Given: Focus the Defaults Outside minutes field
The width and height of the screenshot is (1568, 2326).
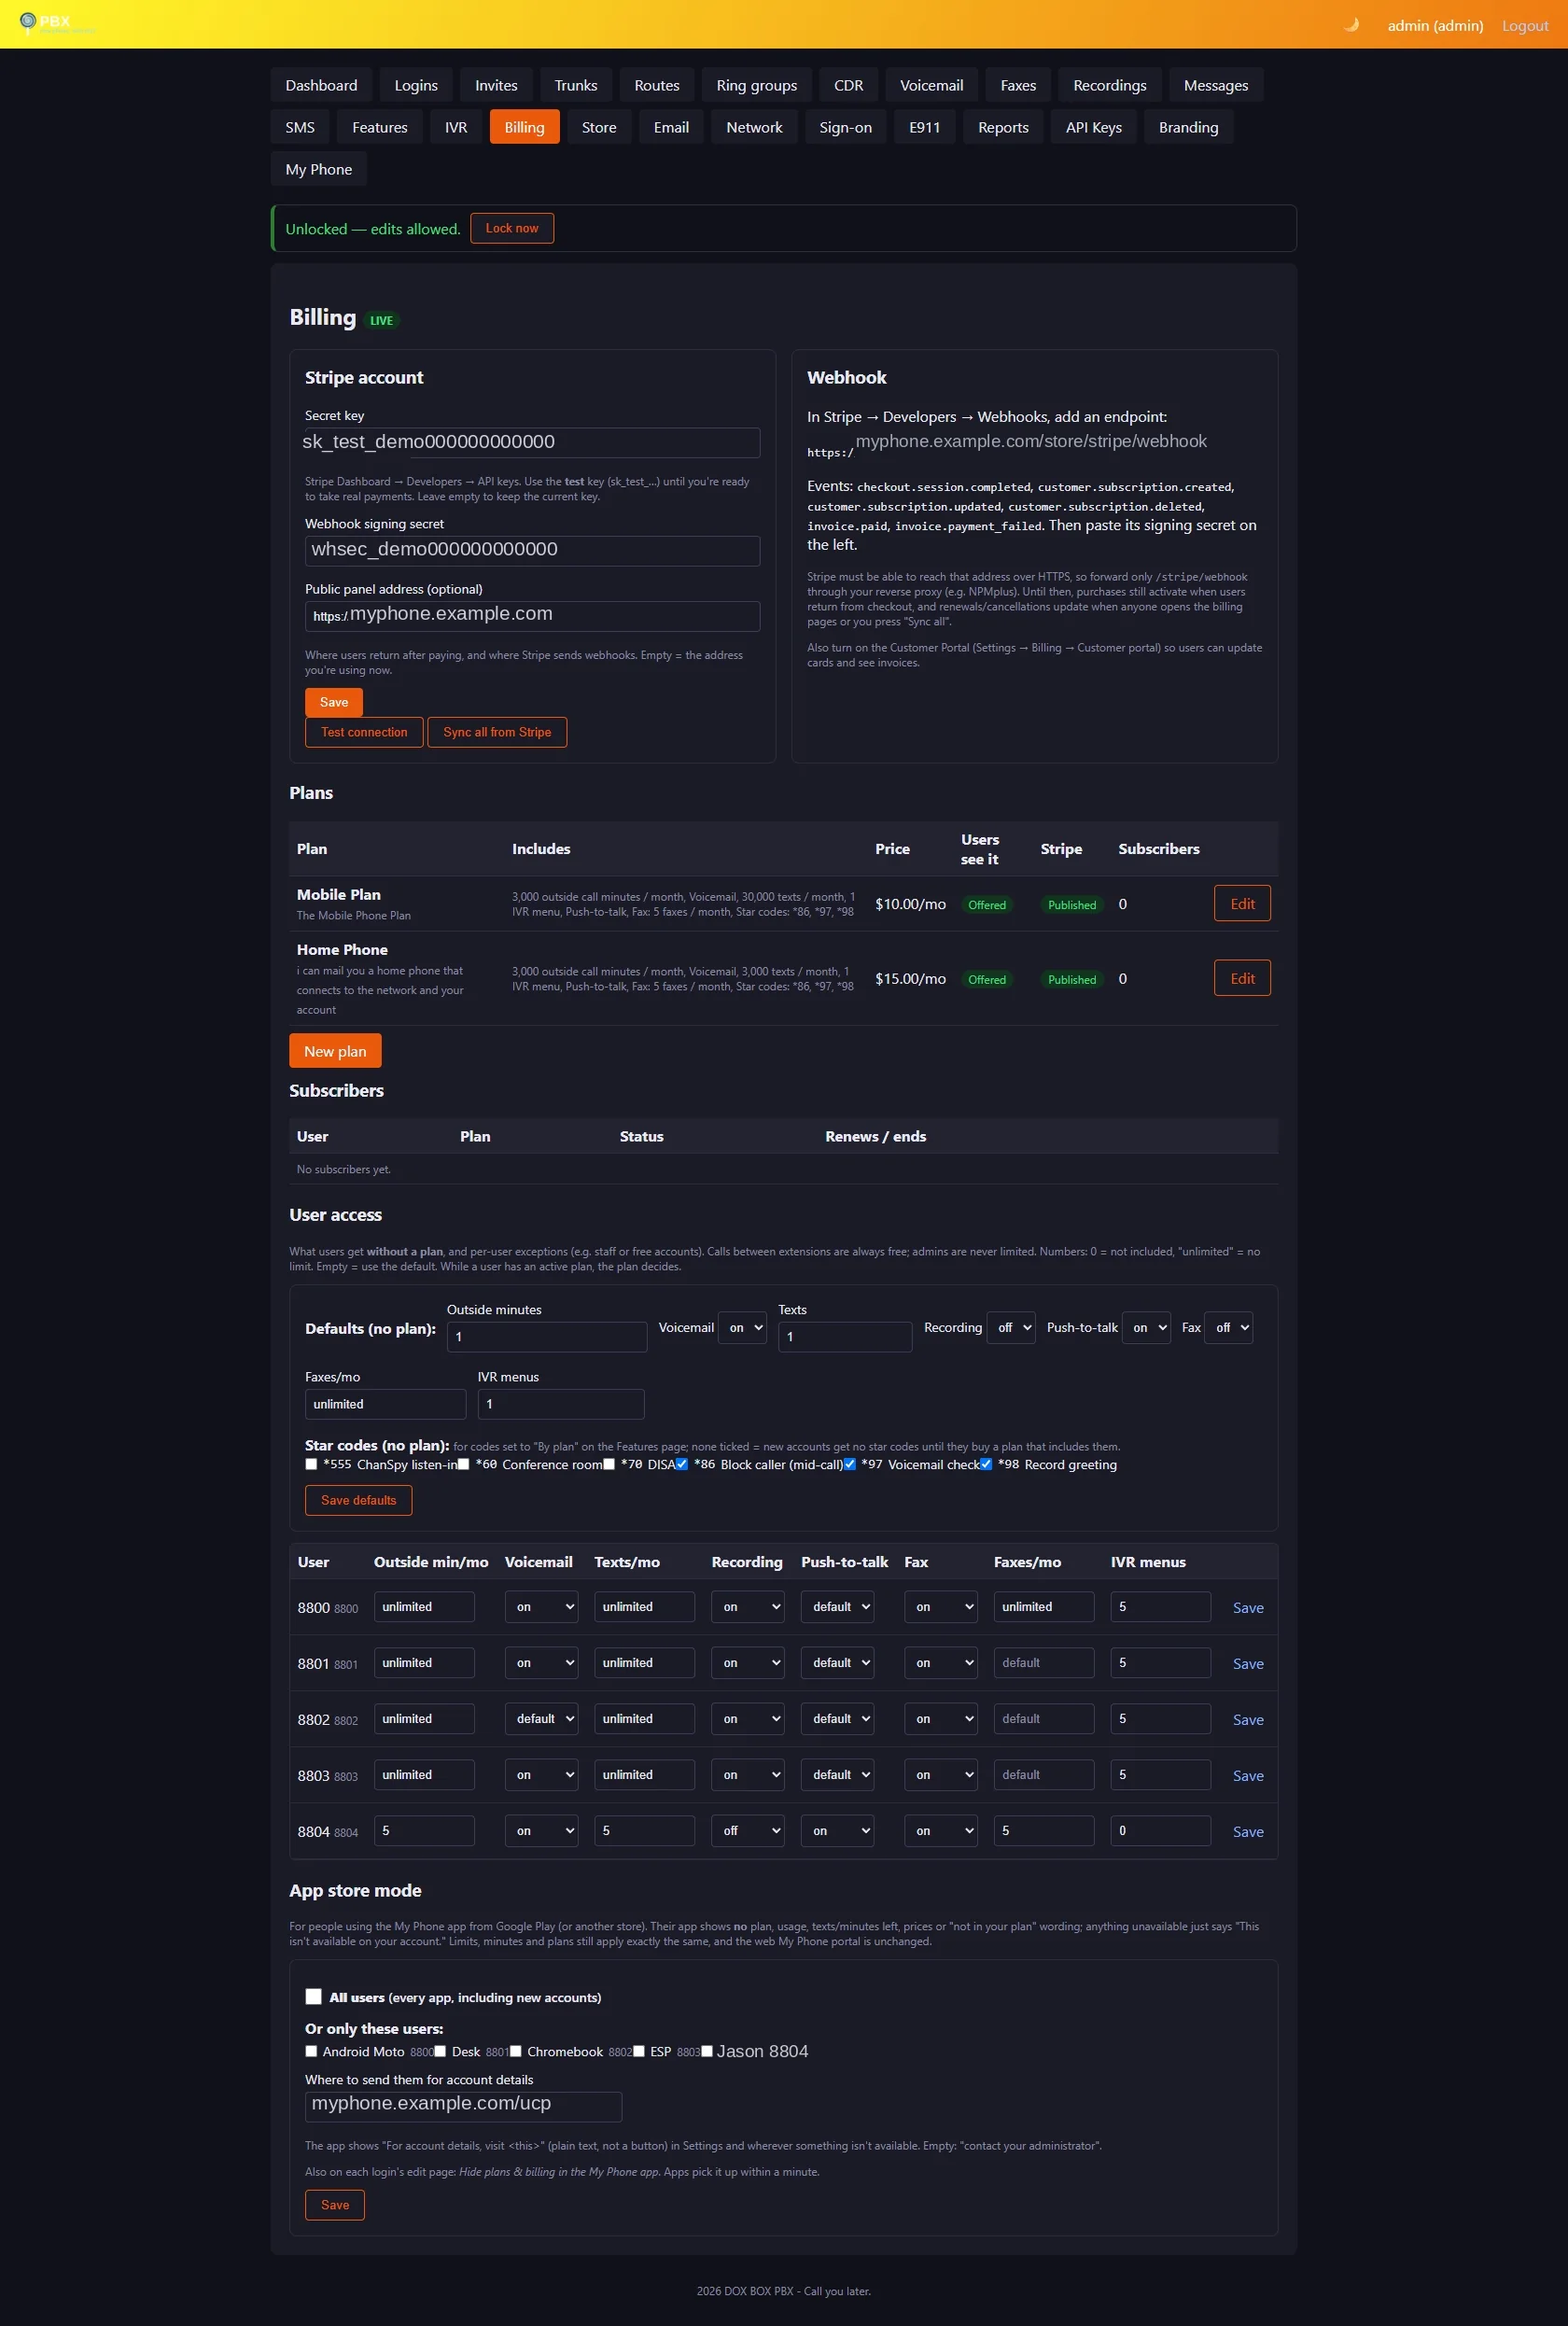Looking at the screenshot, I should 547,1337.
